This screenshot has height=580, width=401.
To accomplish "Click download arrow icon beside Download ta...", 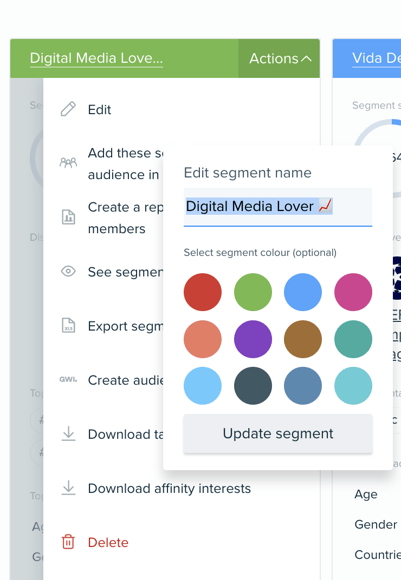I will [x=68, y=434].
